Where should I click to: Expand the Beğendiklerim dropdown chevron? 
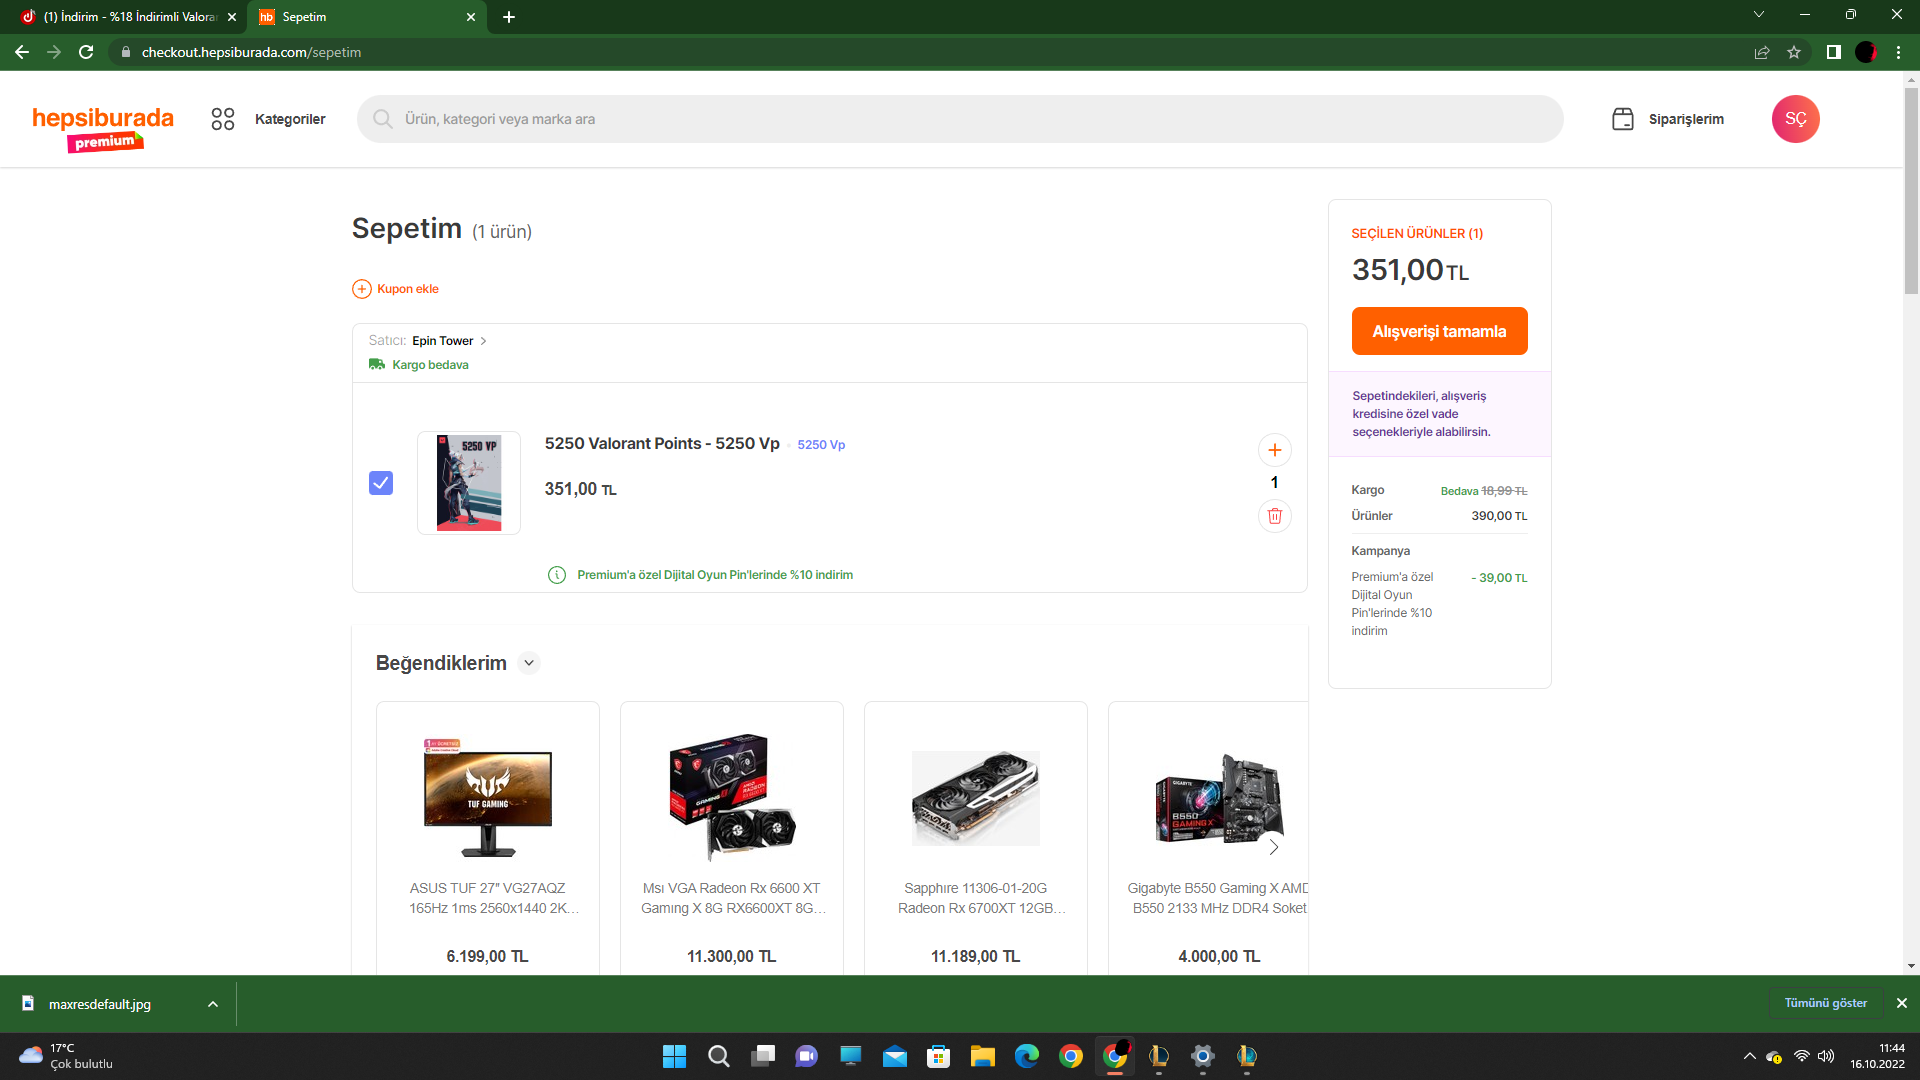529,663
